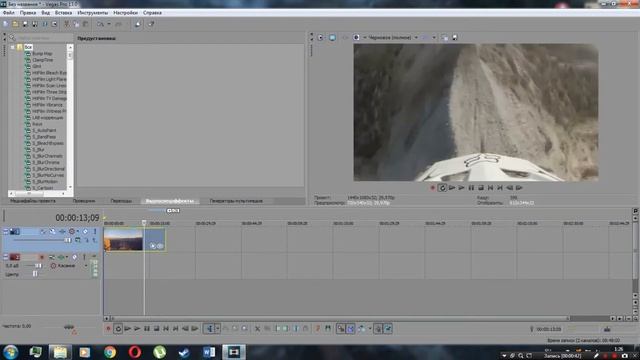Viewport: 640px width, 360px height.
Task: Switch to the Переходы tab
Action: click(121, 201)
